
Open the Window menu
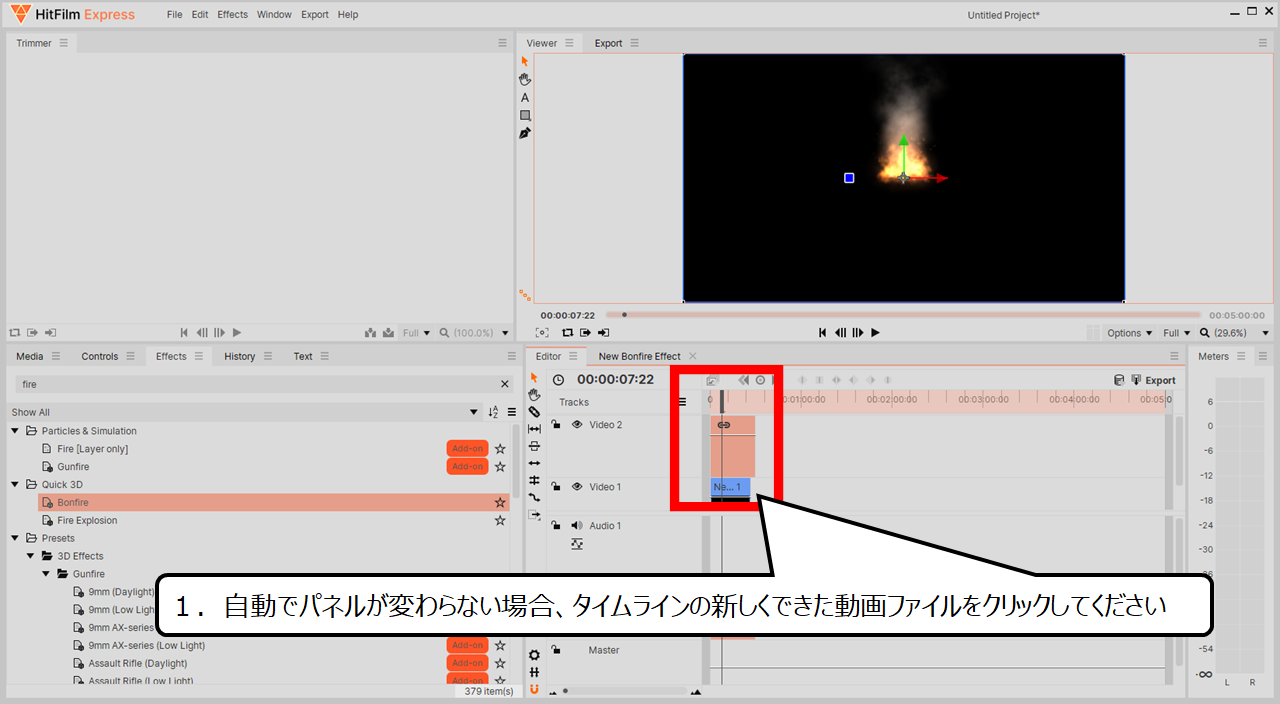coord(274,15)
